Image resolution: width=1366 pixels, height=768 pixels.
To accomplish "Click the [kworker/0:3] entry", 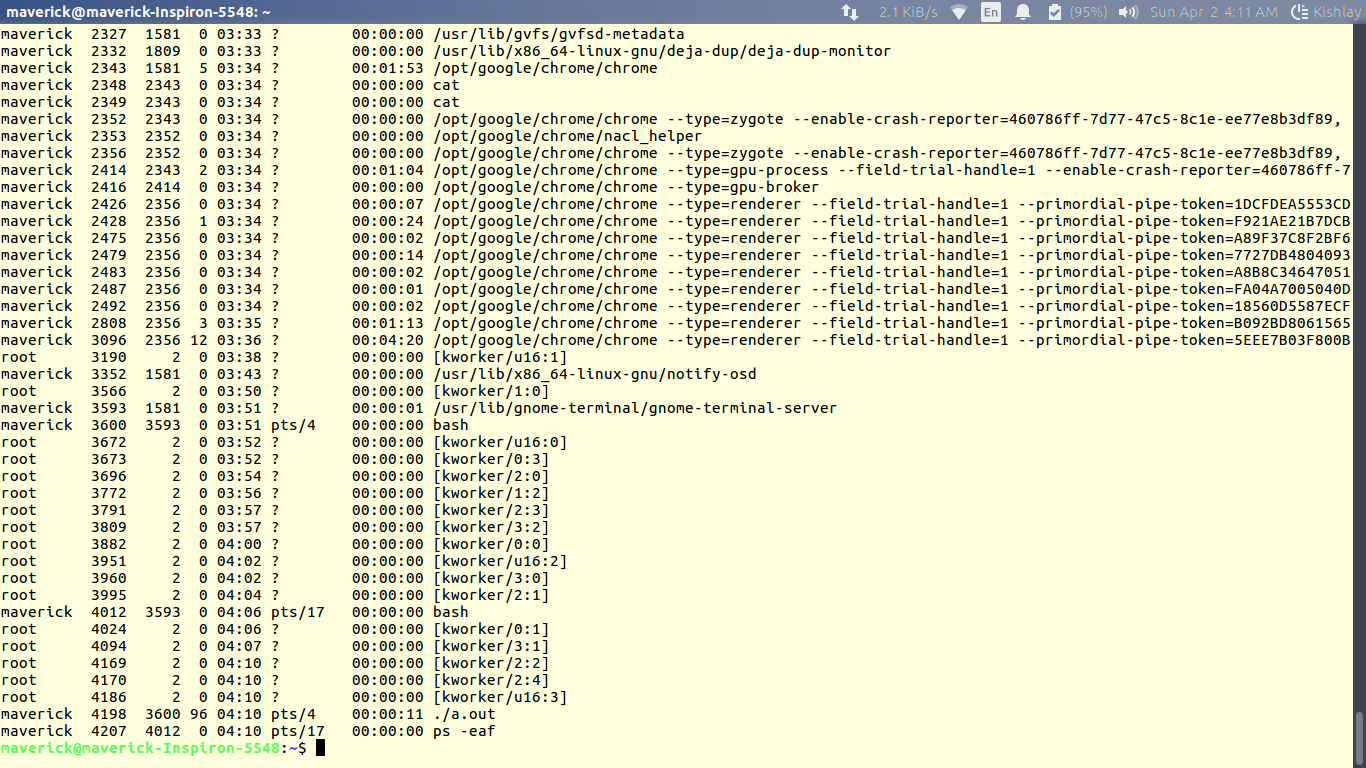I will tap(491, 459).
